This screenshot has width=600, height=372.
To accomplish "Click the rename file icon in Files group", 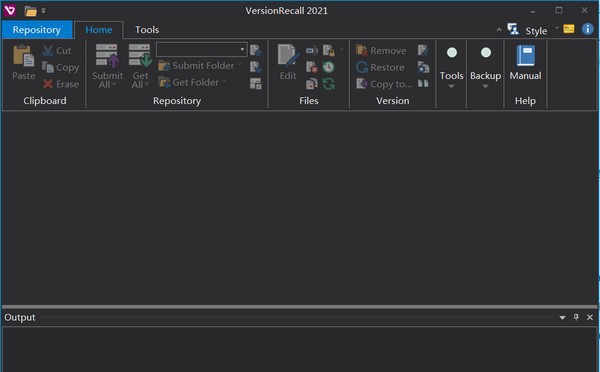I will (x=311, y=50).
